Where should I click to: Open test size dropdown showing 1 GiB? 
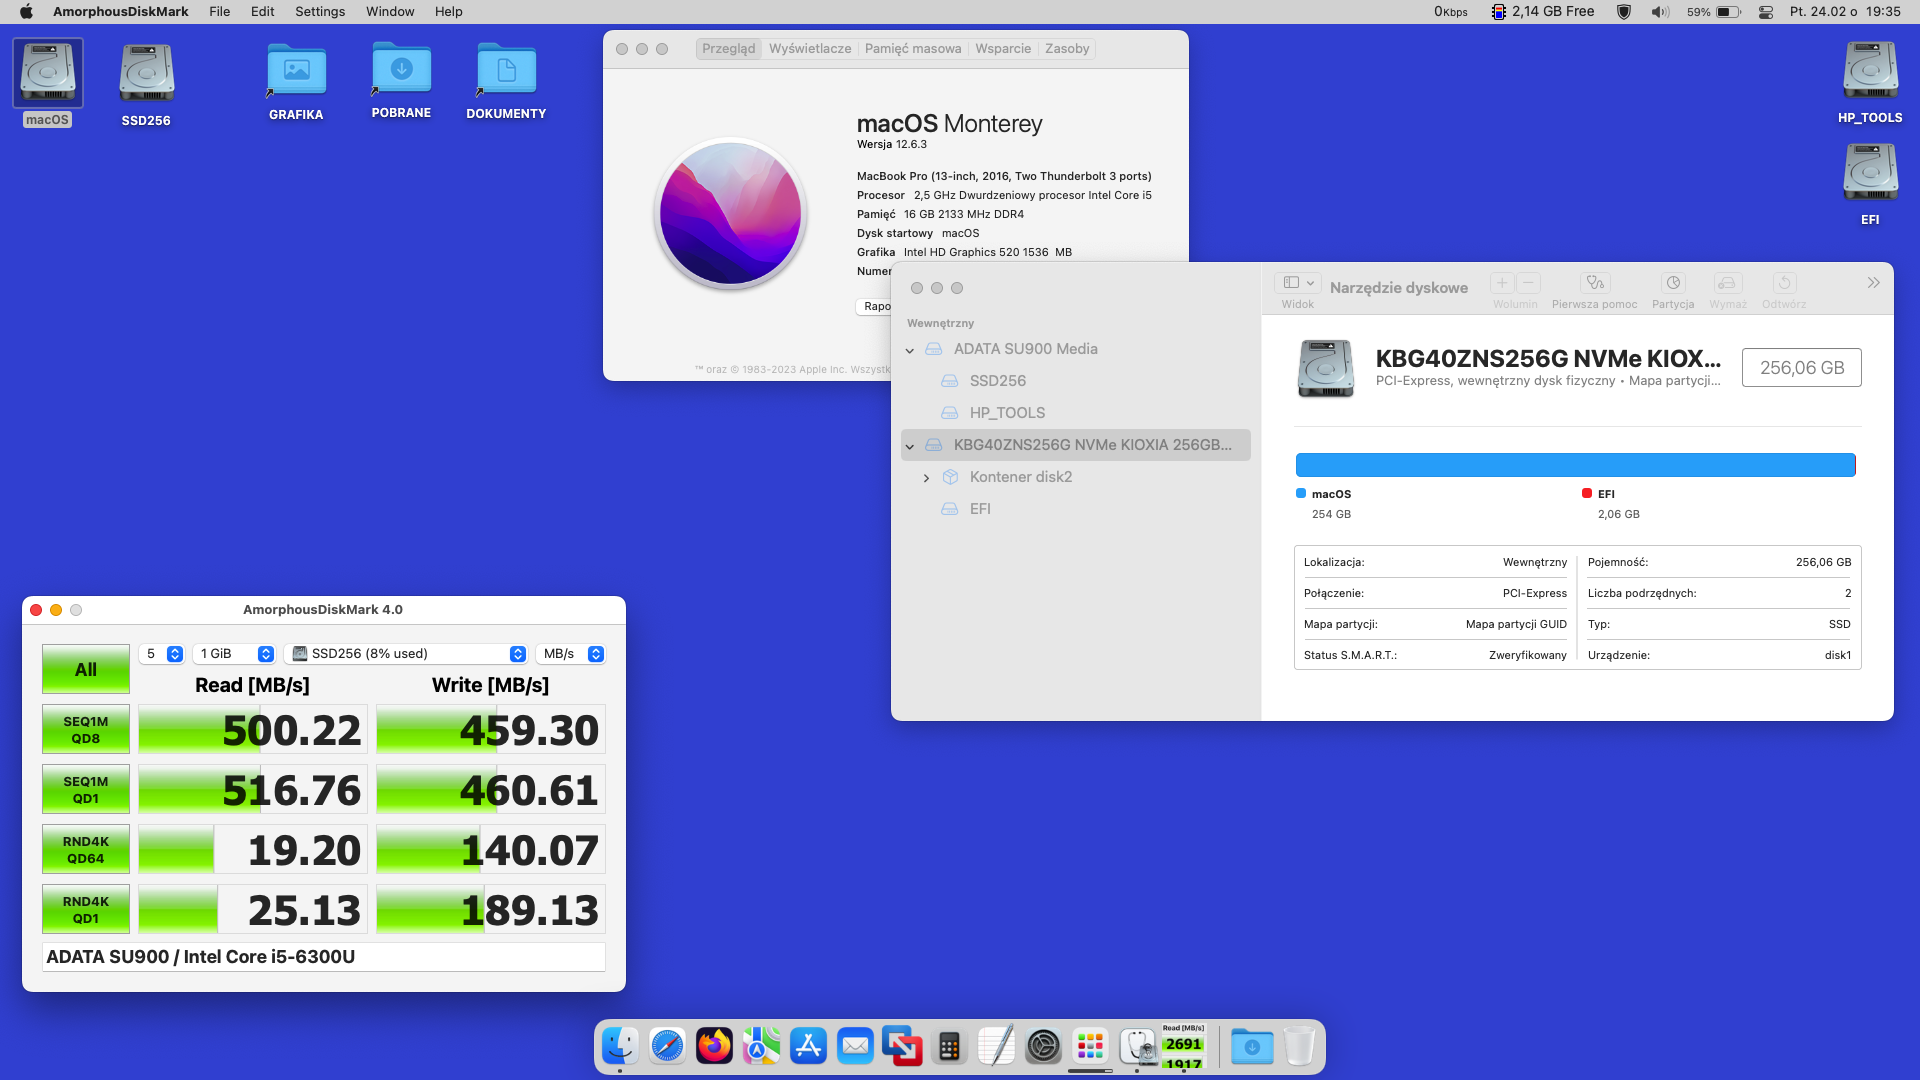pyautogui.click(x=234, y=654)
